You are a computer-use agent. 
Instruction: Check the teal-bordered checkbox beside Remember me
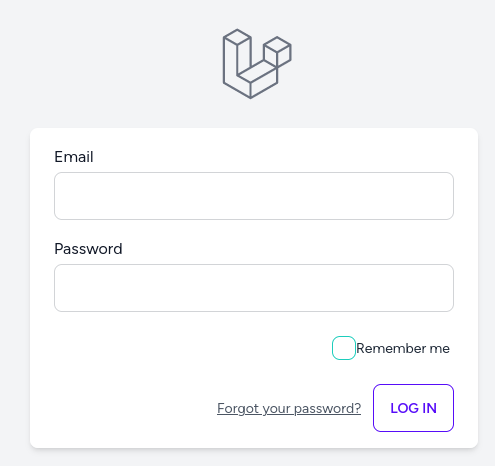[x=344, y=348]
